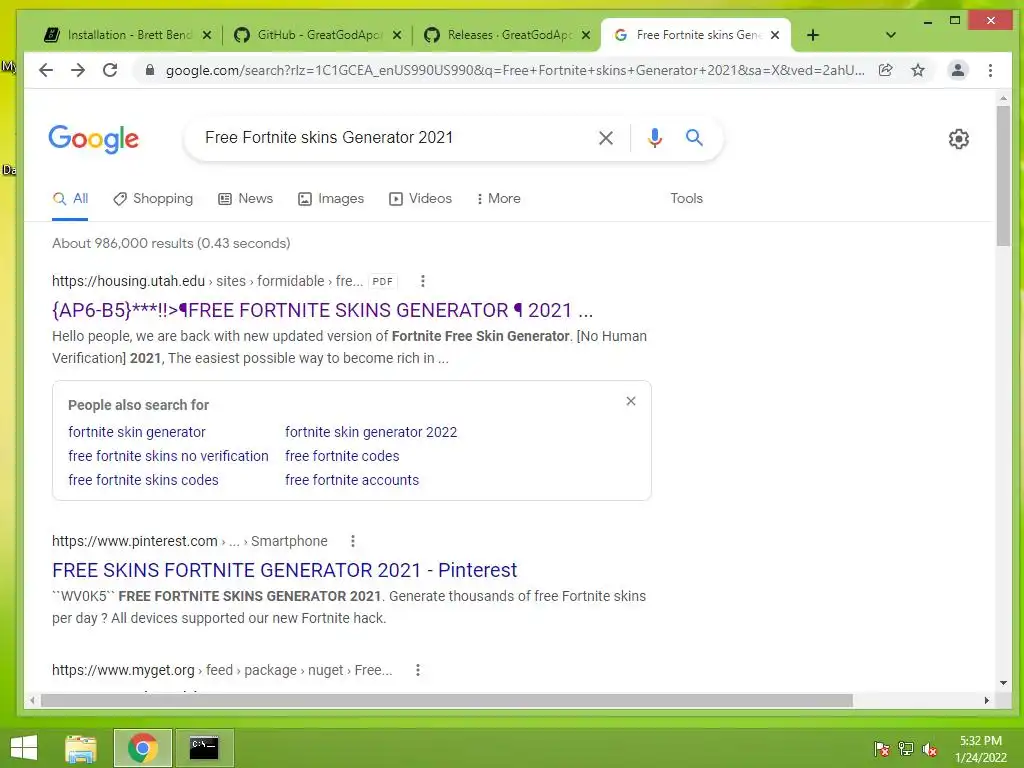Close the Releases GreatGodApo tab
The height and width of the screenshot is (768, 1024).
[x=586, y=35]
